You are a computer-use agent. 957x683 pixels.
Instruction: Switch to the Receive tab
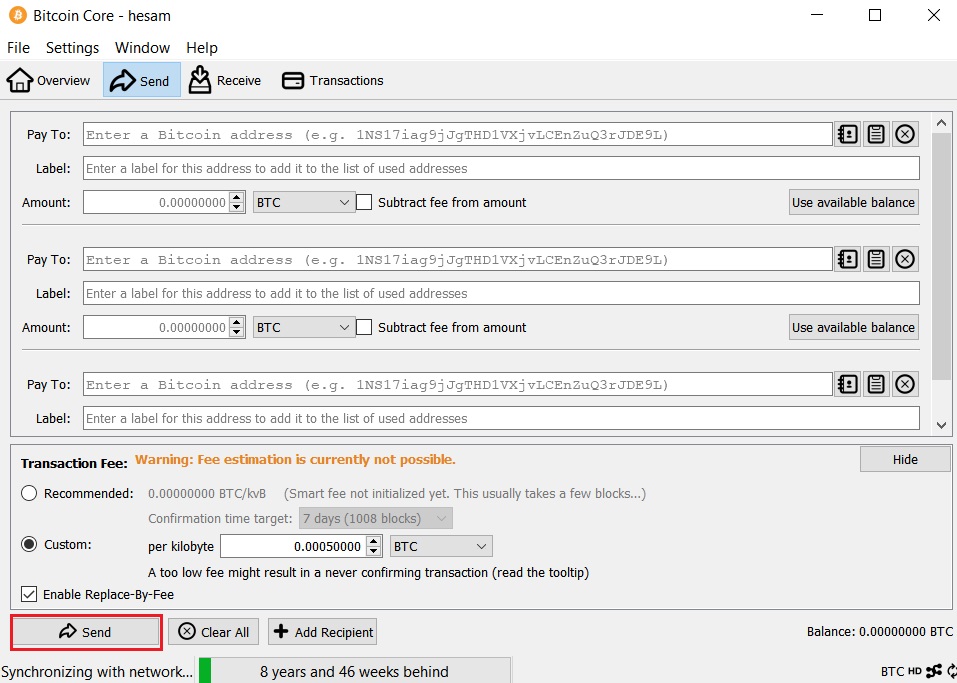224,80
